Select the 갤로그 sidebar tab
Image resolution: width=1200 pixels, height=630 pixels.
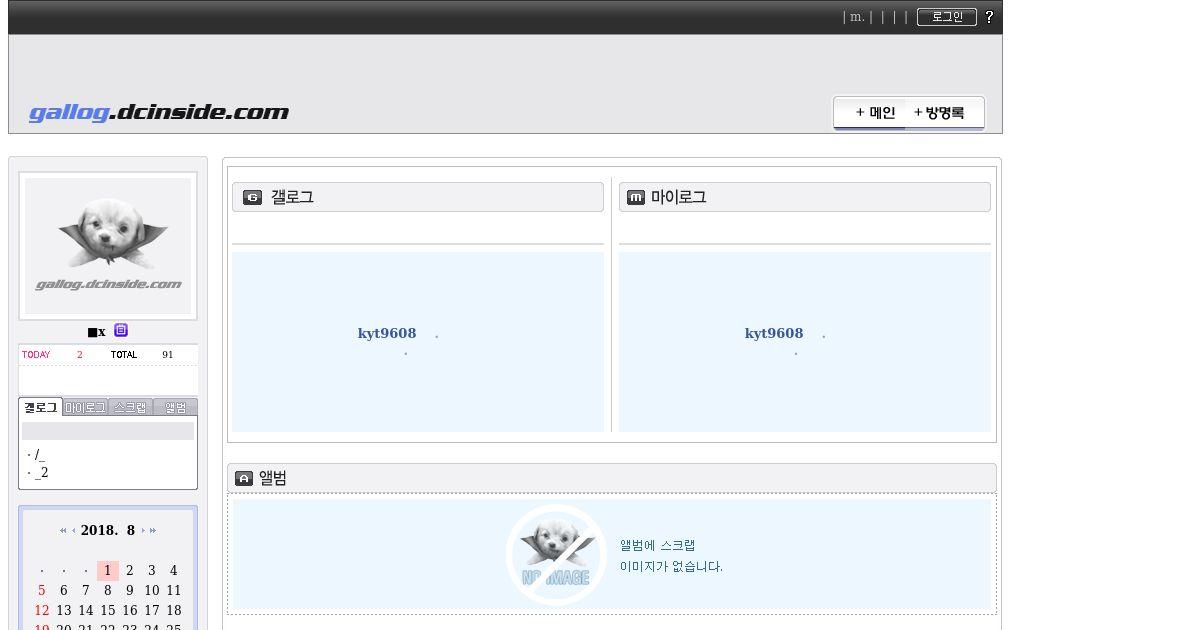tap(41, 408)
